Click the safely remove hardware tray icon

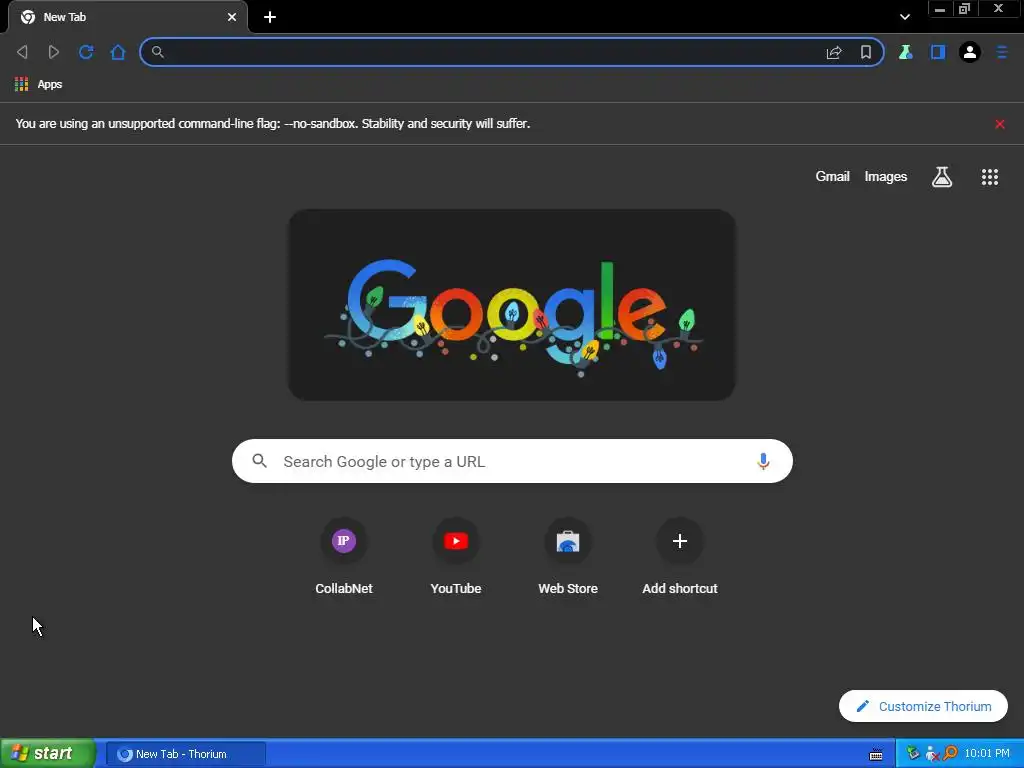click(x=912, y=754)
